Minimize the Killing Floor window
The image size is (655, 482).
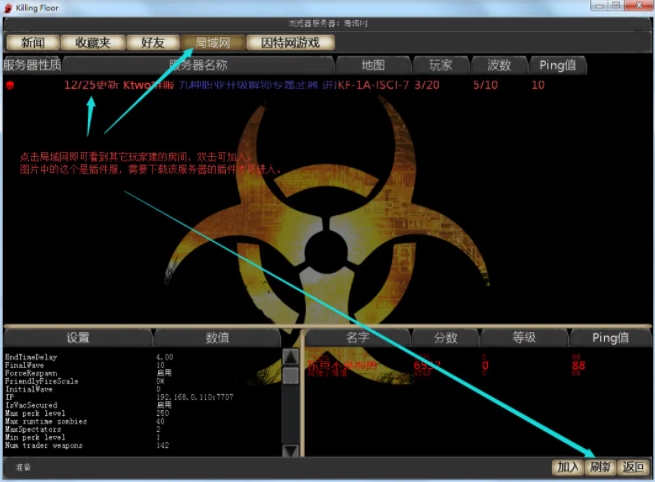[x=599, y=5]
